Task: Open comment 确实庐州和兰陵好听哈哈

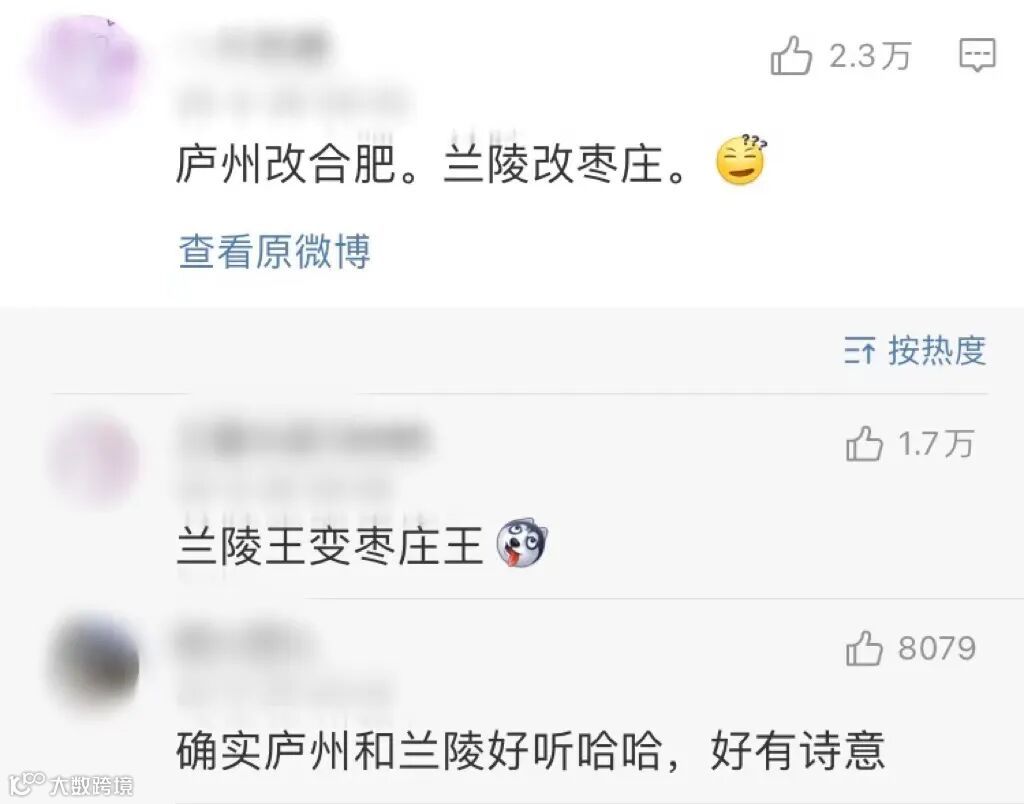Action: pyautogui.click(x=530, y=751)
